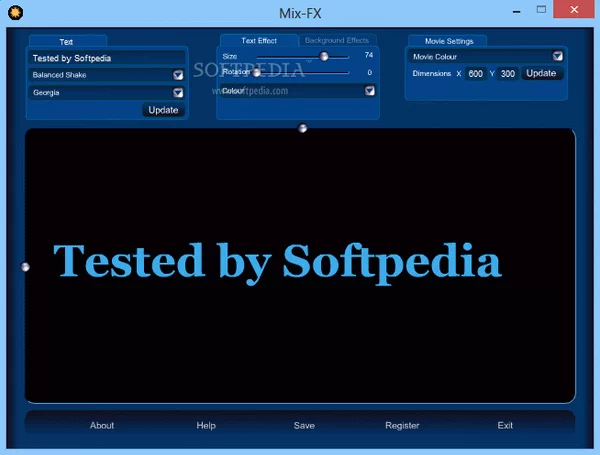Click the About button
Screen dimensions: 600x455
point(102,425)
